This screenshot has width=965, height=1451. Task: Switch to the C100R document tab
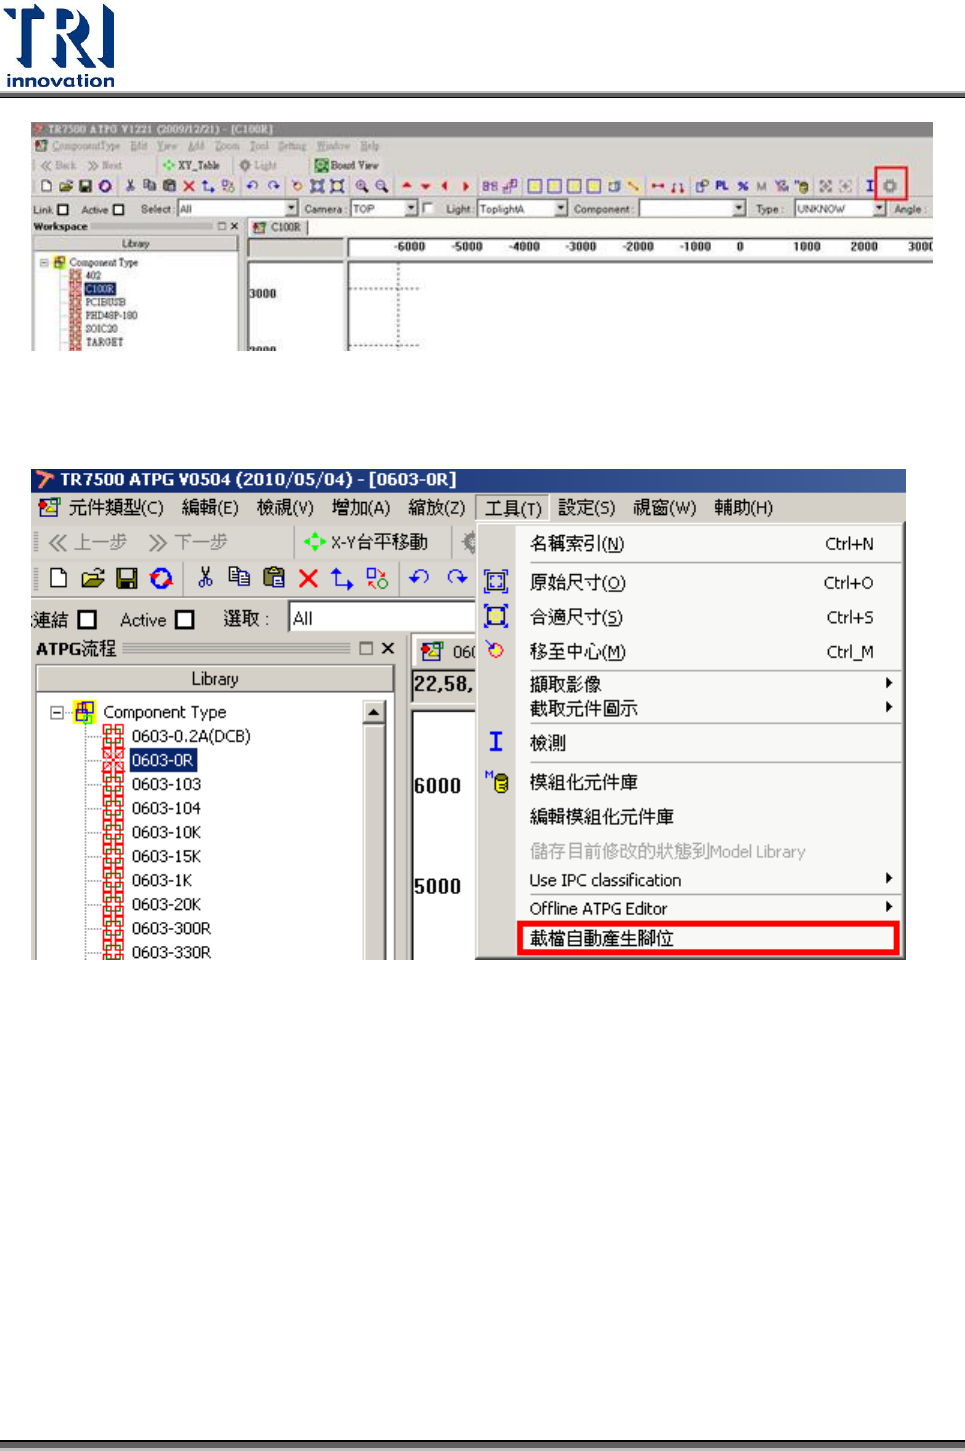[x=279, y=228]
